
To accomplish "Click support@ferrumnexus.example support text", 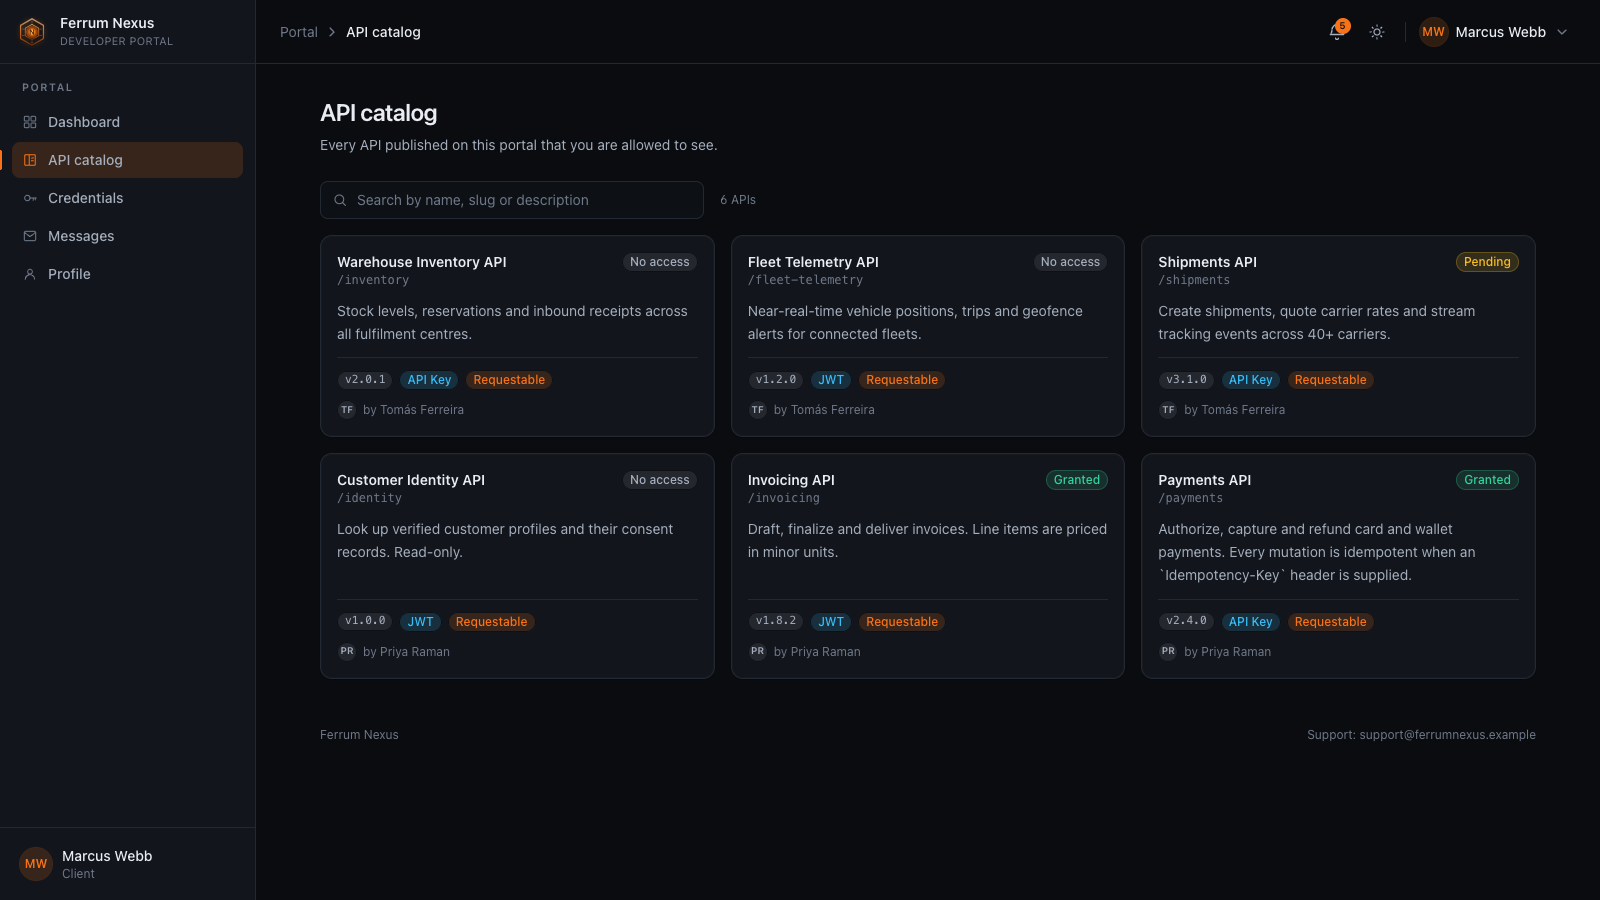I will pyautogui.click(x=1447, y=735).
